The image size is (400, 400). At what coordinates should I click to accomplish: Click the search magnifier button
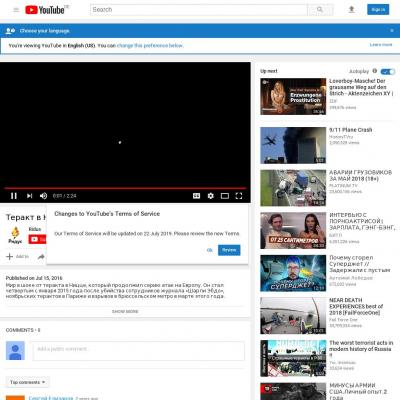(x=320, y=10)
